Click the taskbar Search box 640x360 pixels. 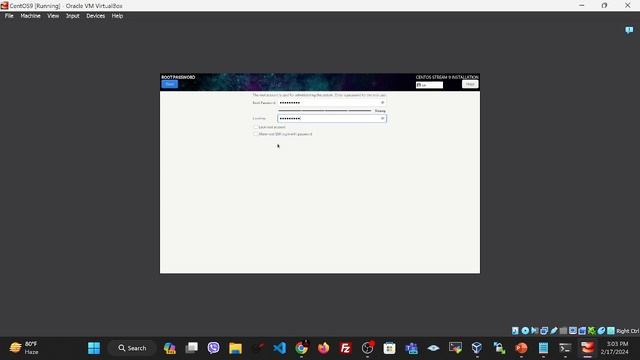tap(132, 348)
